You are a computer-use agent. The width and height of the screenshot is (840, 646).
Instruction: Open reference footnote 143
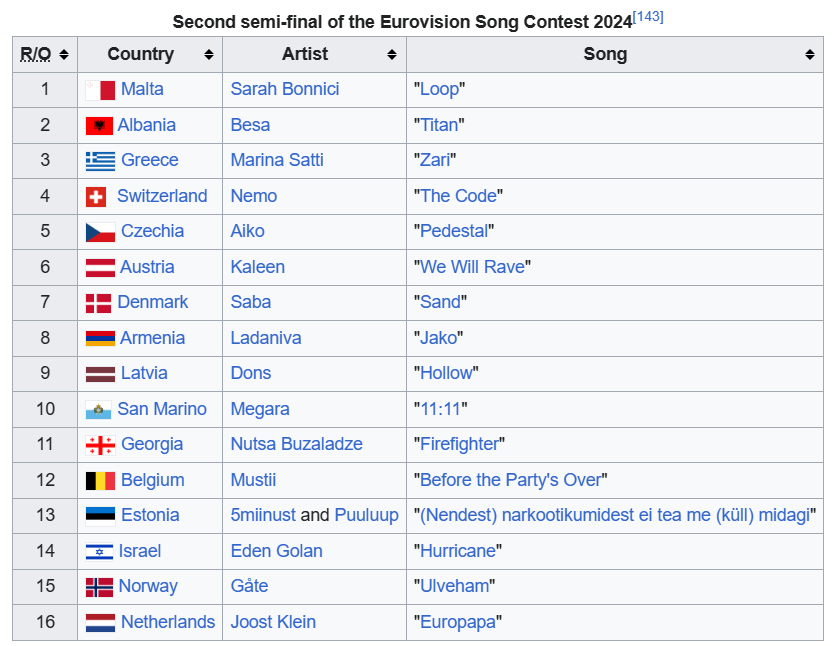point(648,17)
